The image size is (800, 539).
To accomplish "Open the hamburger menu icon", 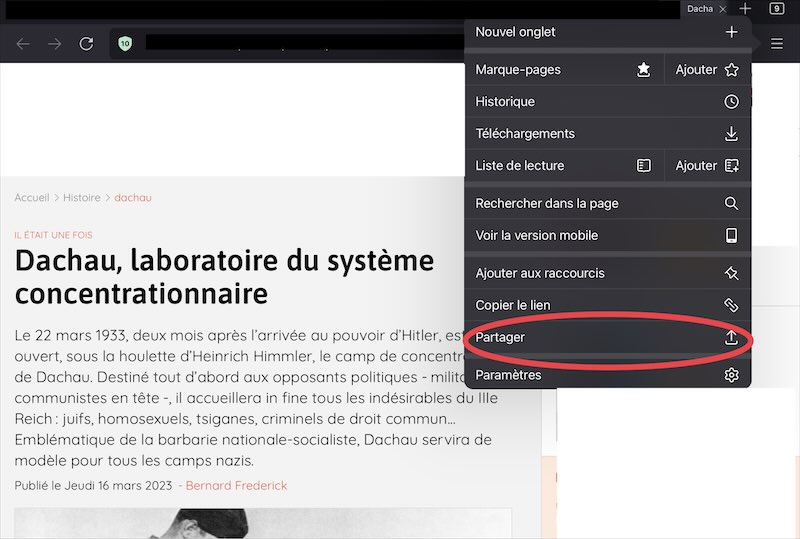I will click(x=777, y=44).
